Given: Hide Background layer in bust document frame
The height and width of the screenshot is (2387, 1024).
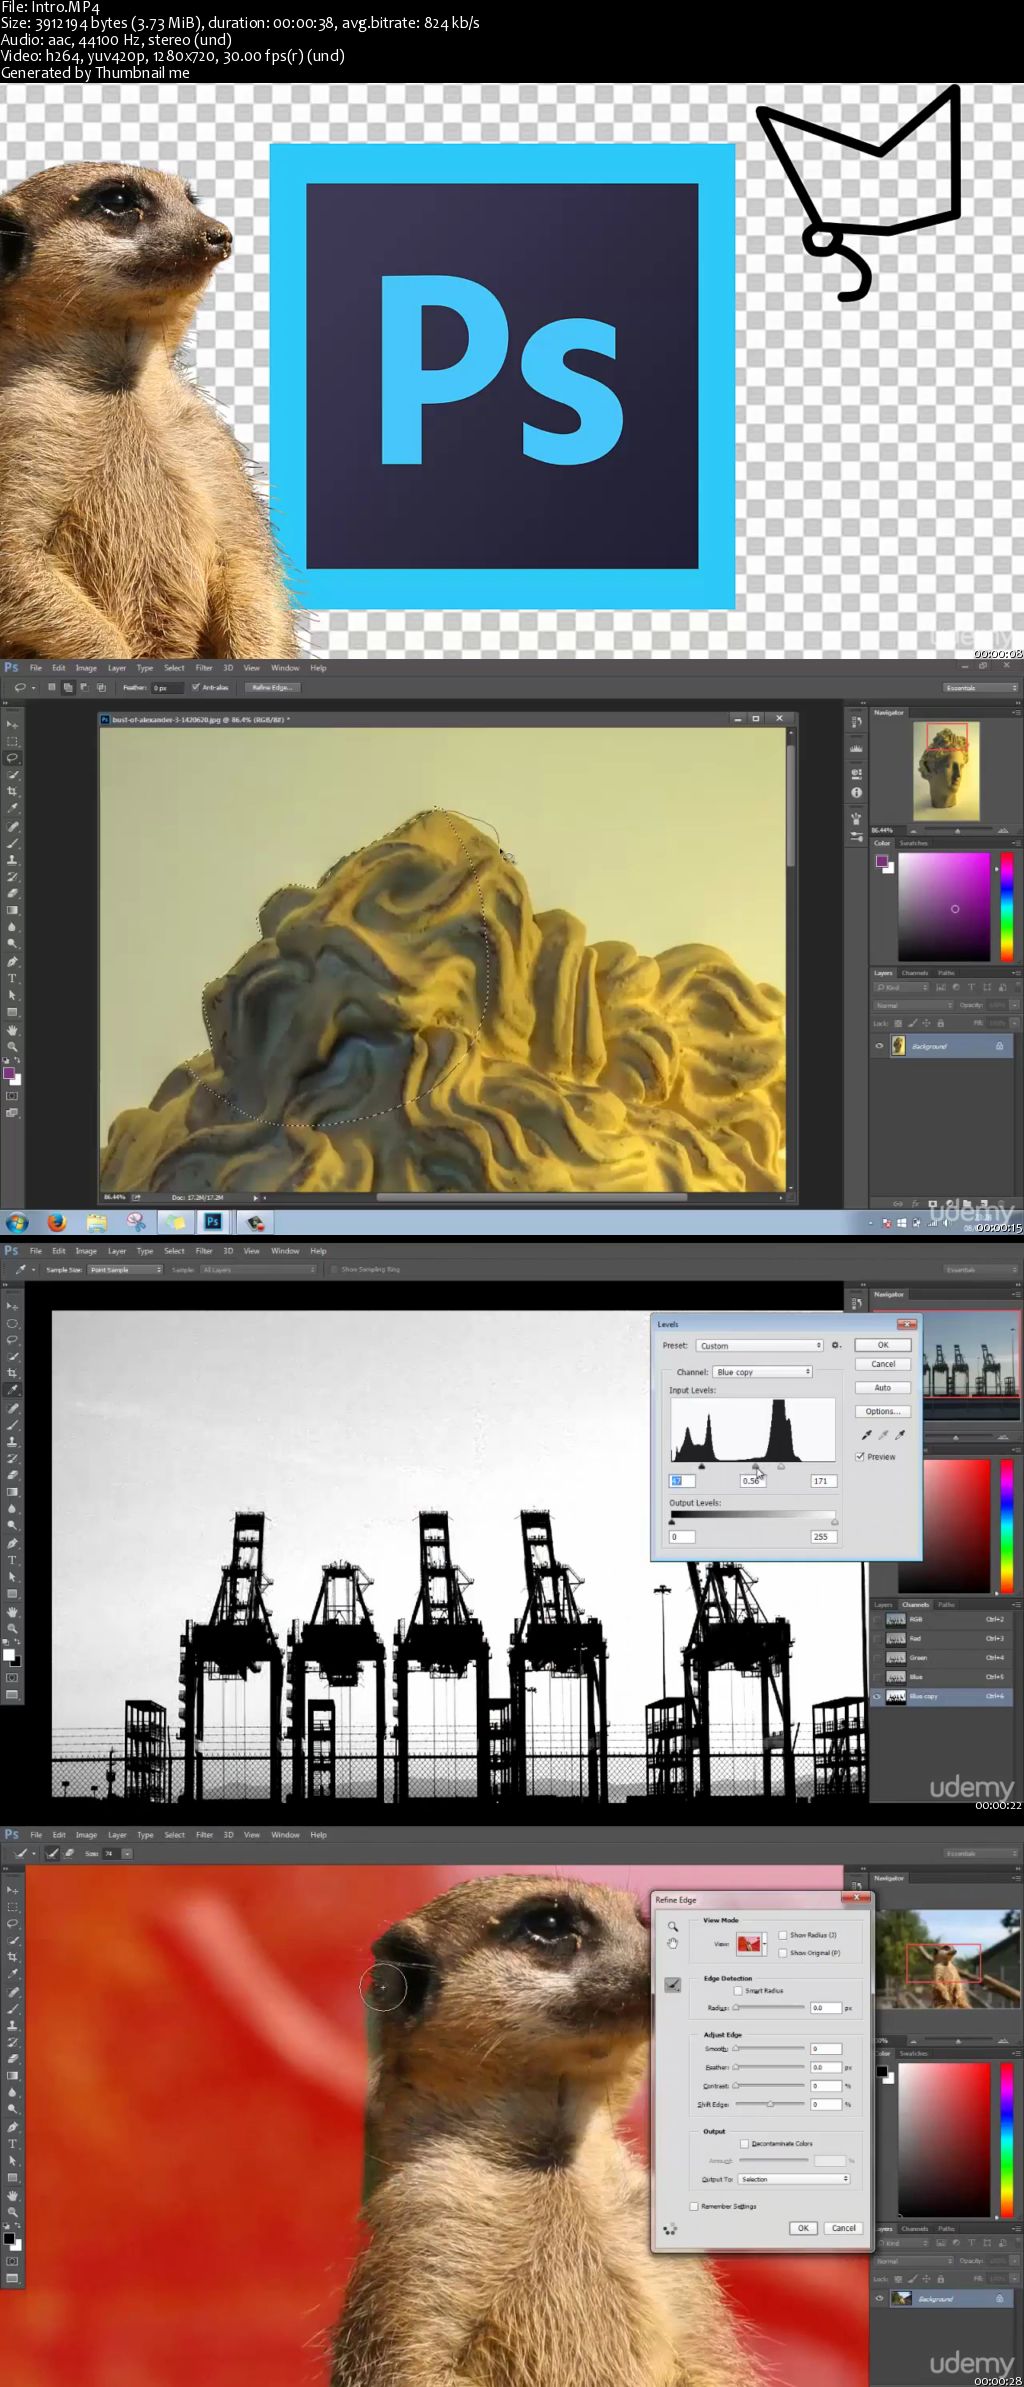Looking at the screenshot, I should click(879, 1046).
